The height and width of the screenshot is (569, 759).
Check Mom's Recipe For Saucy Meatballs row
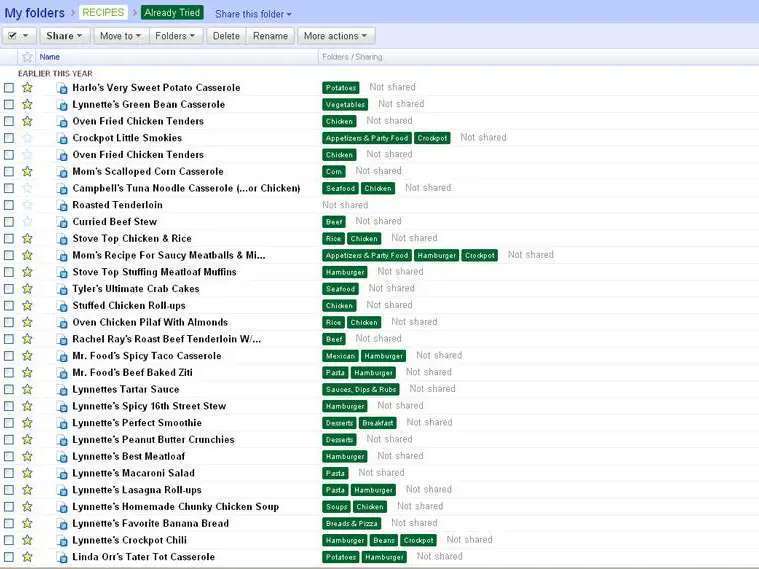coord(9,255)
